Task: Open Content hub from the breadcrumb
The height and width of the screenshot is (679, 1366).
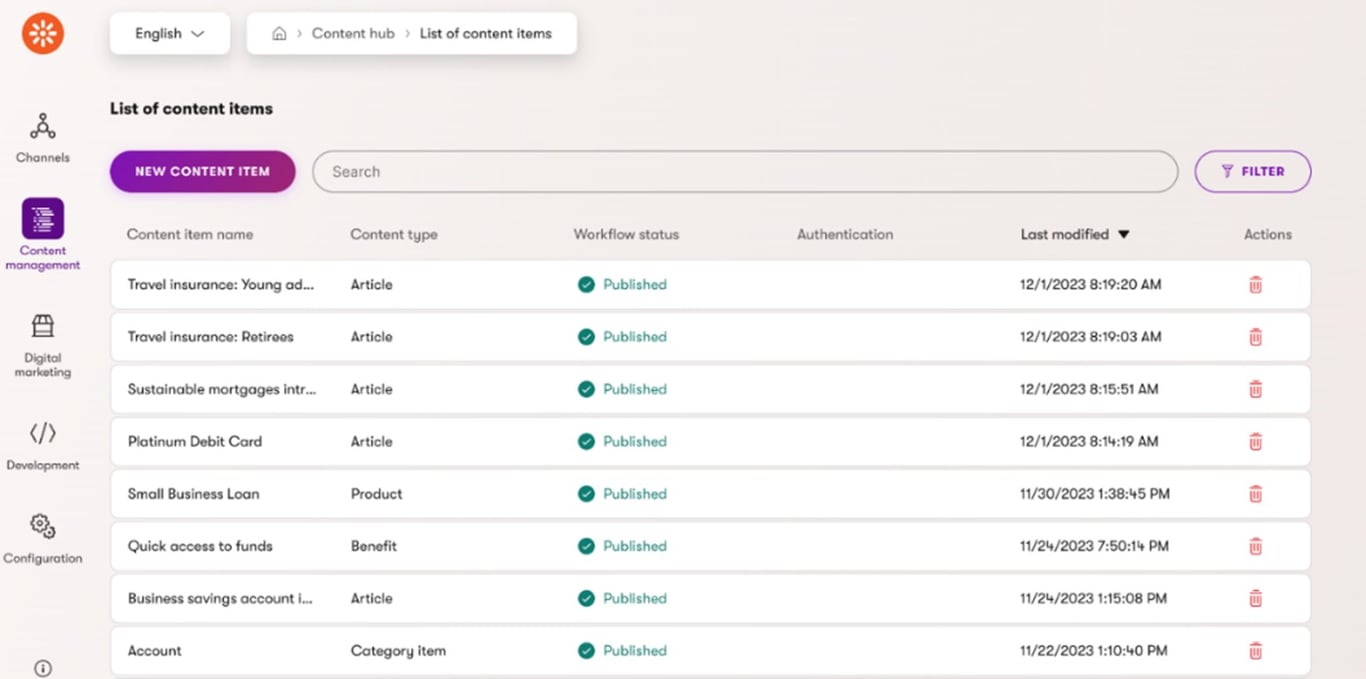Action: point(353,33)
